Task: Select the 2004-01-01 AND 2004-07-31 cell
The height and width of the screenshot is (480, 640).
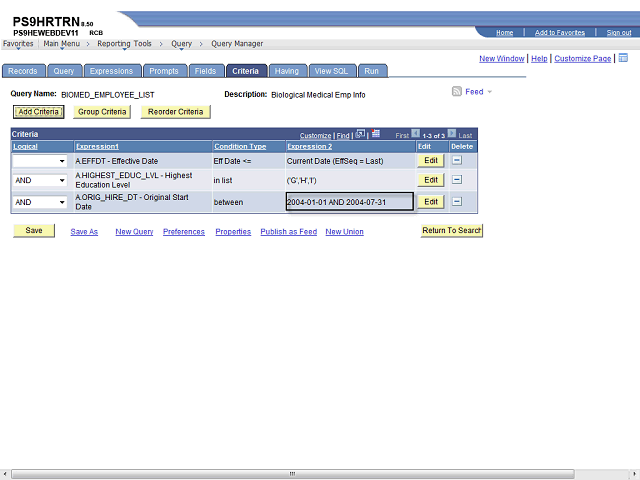Action: [x=350, y=202]
